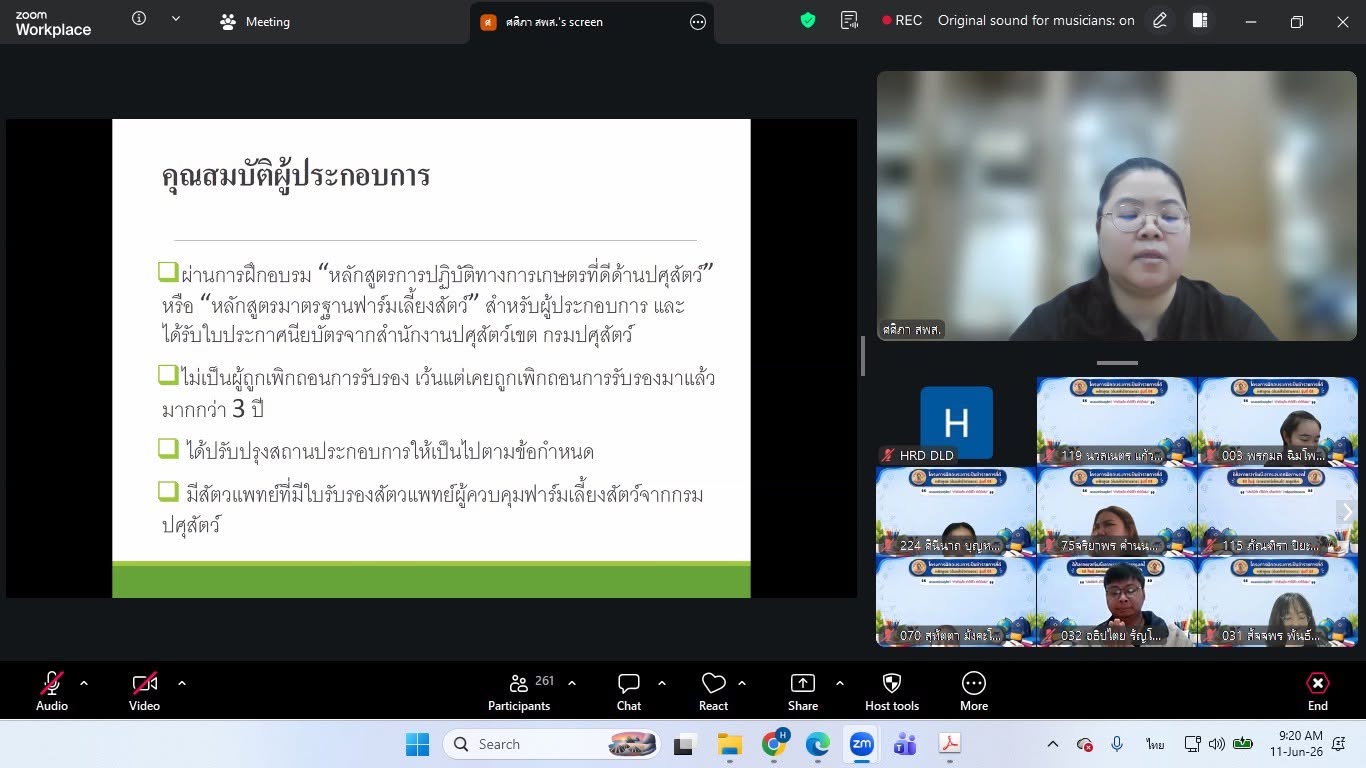Open the More options menu

974,692
